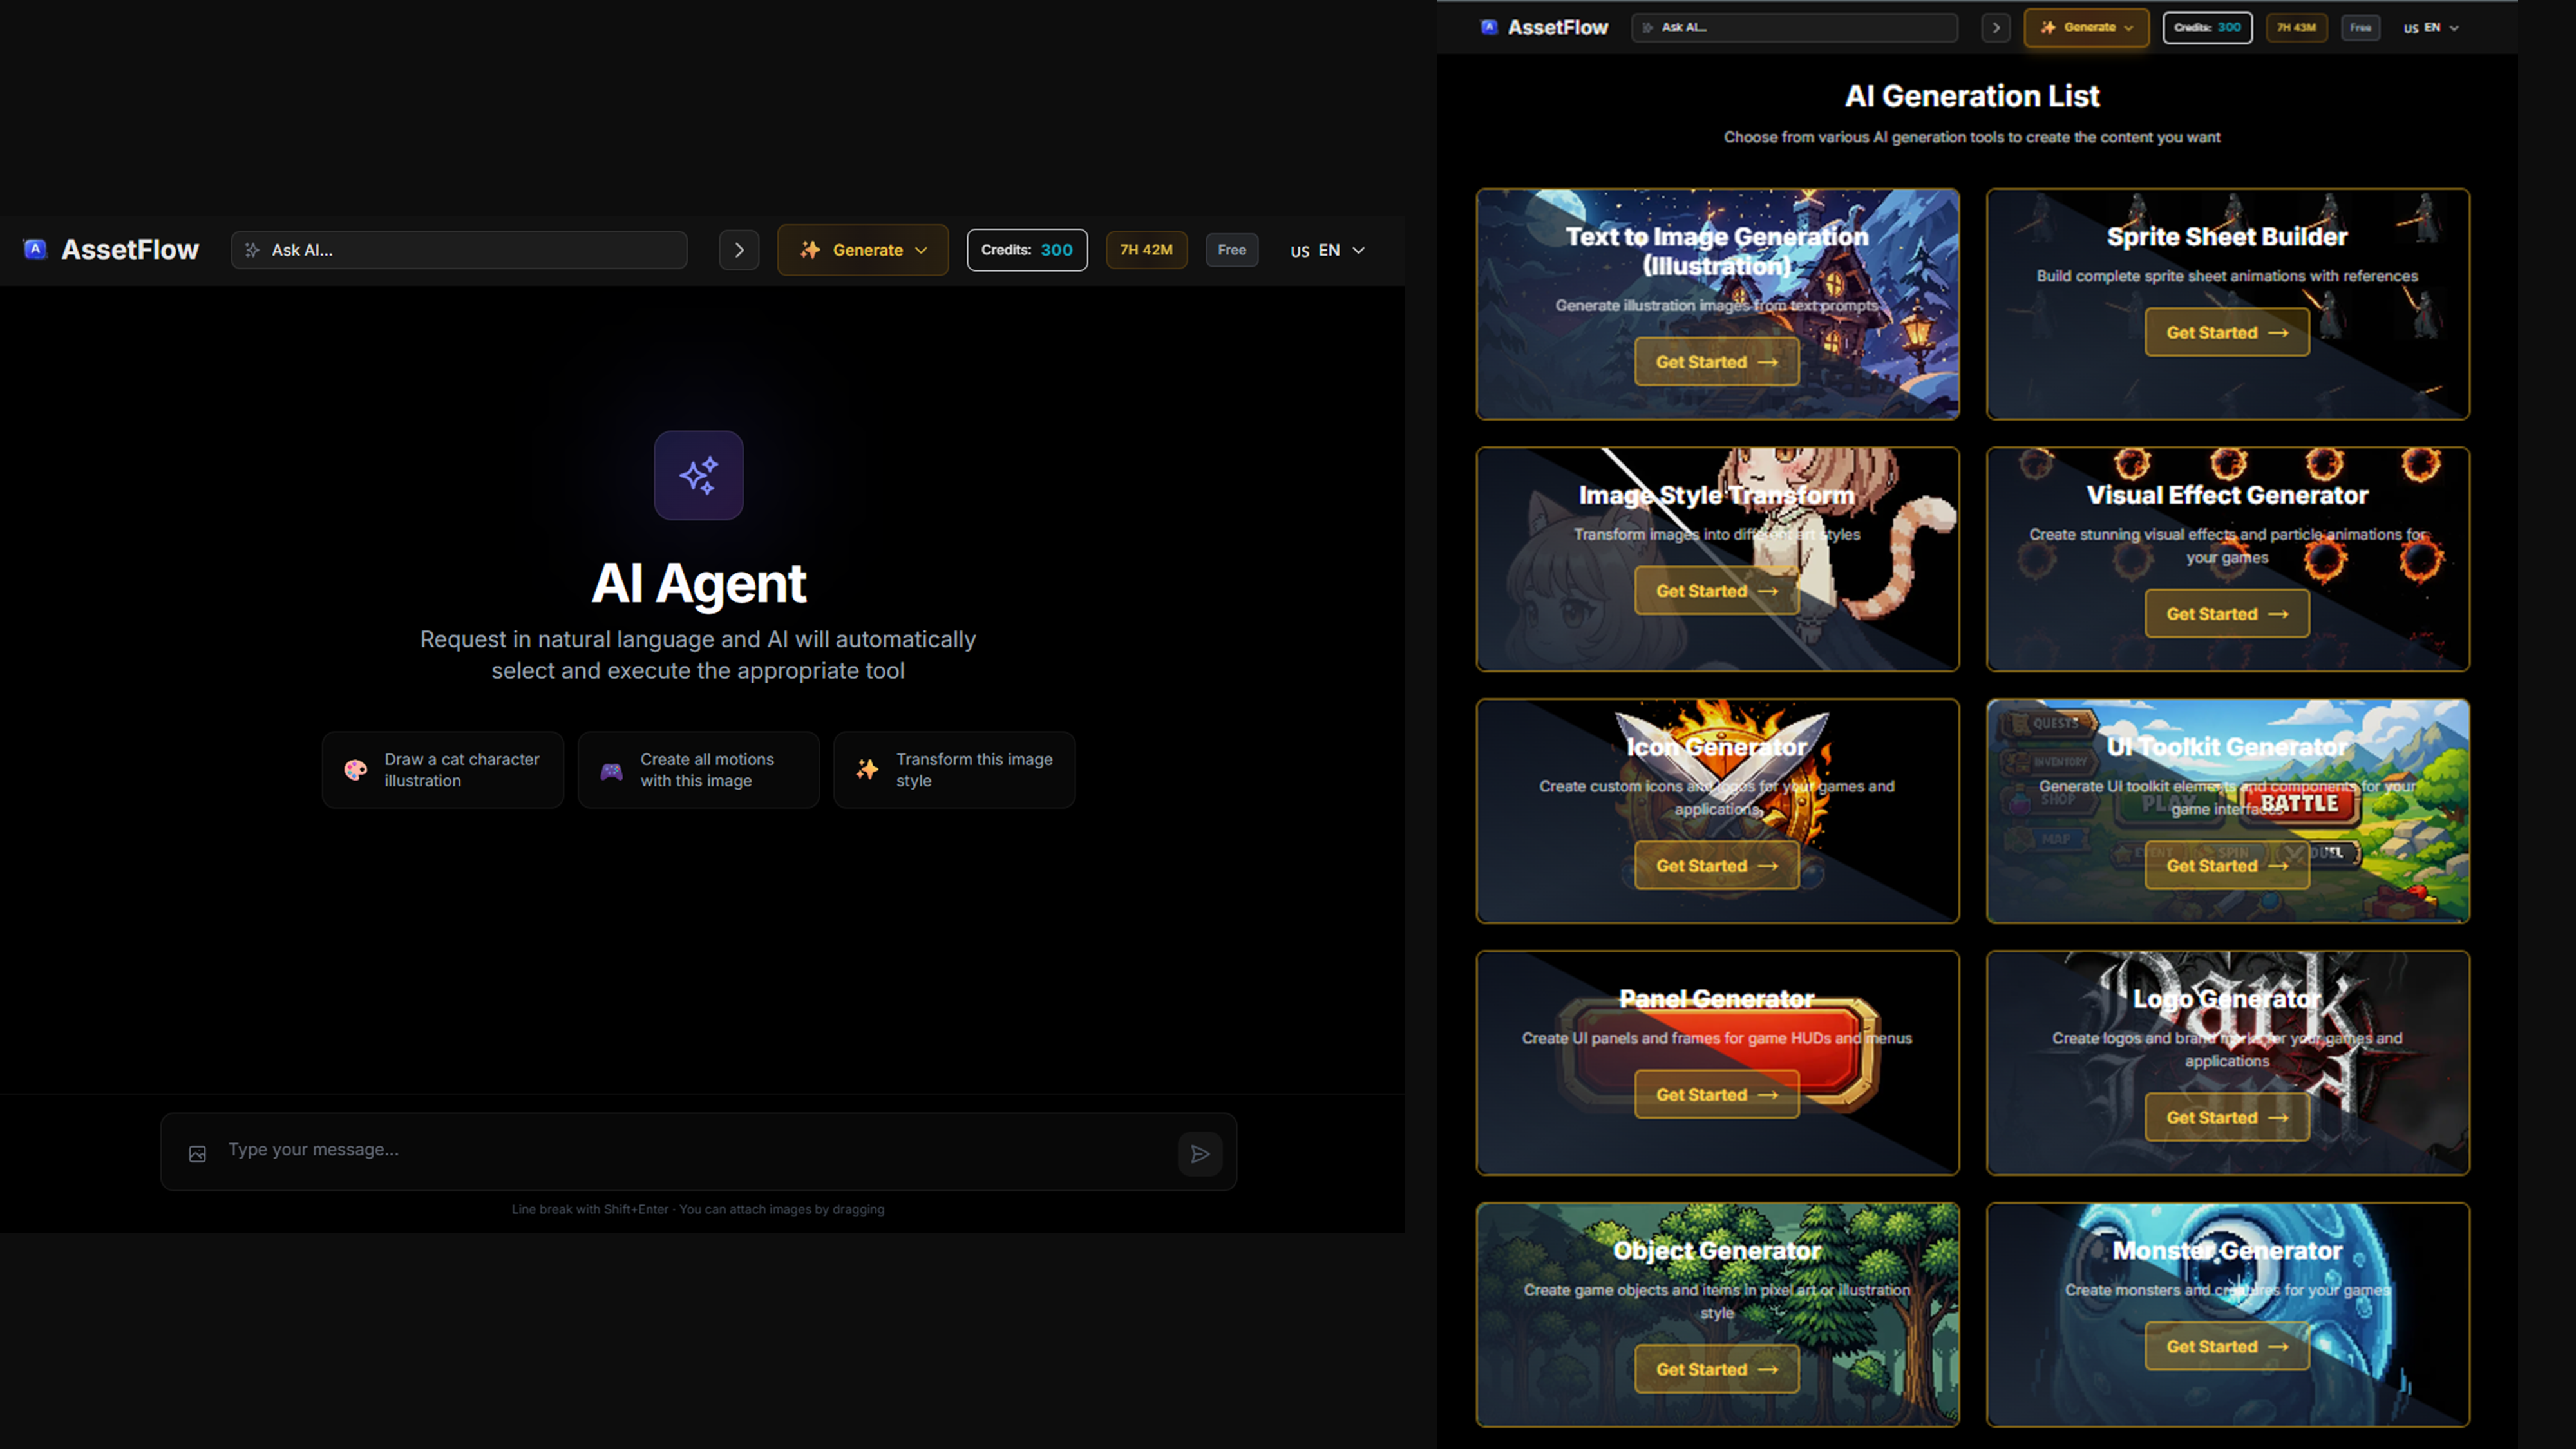Click the attach image icon in message box
2576x1449 pixels.
coord(197,1154)
